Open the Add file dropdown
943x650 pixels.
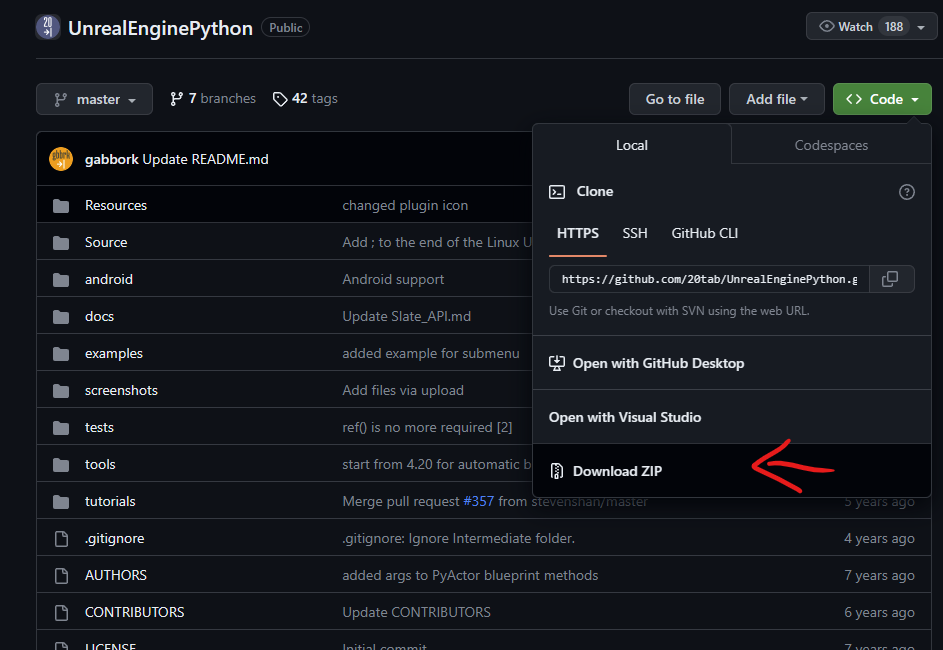click(777, 99)
